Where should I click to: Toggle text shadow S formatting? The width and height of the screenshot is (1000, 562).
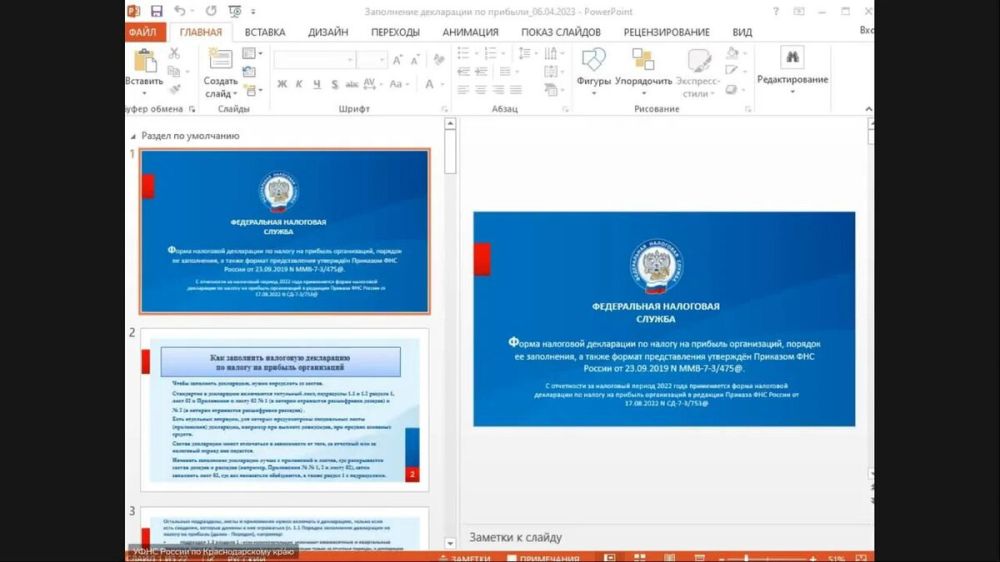335,84
